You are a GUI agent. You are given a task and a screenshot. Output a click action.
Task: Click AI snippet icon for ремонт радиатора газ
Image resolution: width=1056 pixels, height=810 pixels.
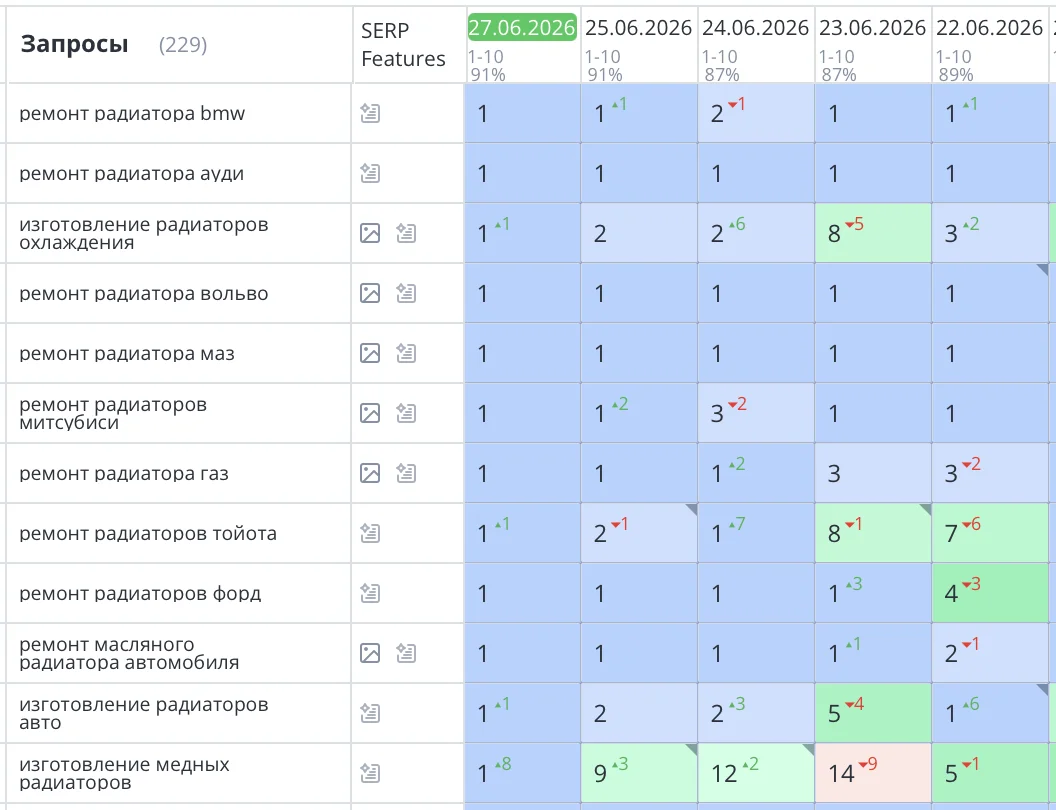pyautogui.click(x=405, y=473)
